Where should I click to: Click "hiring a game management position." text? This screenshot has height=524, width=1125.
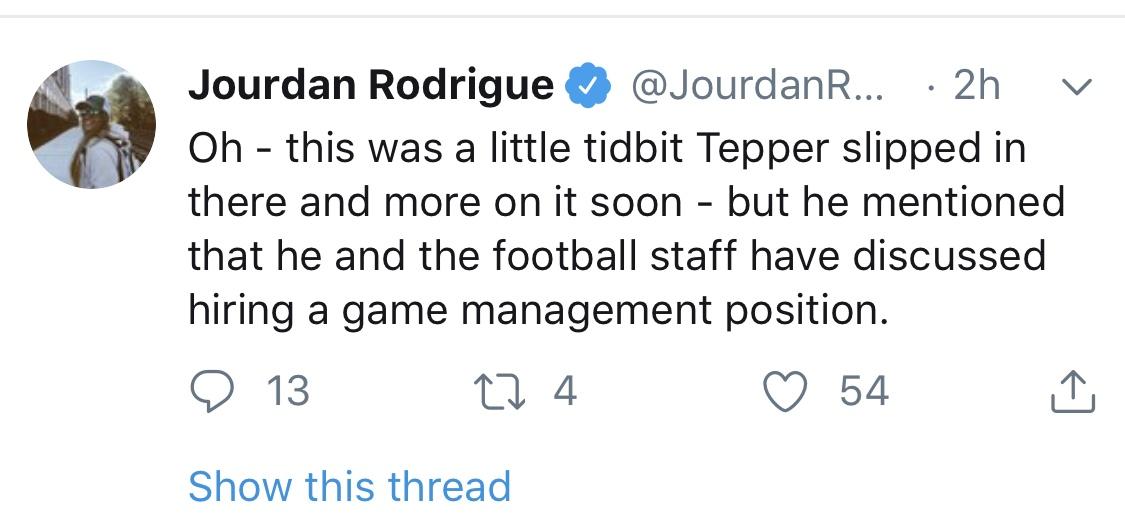point(539,312)
